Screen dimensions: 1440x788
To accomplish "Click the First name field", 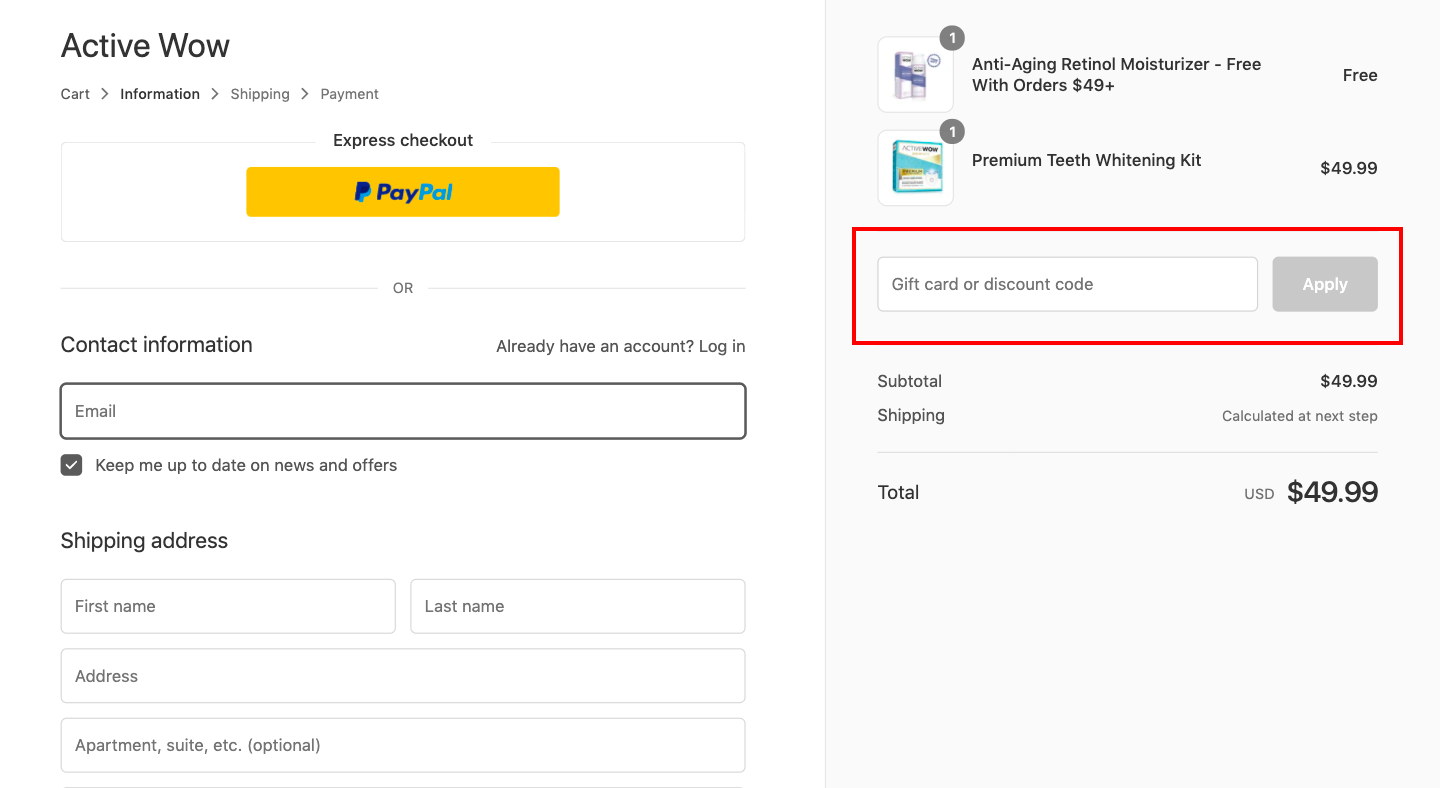I will click(x=228, y=606).
